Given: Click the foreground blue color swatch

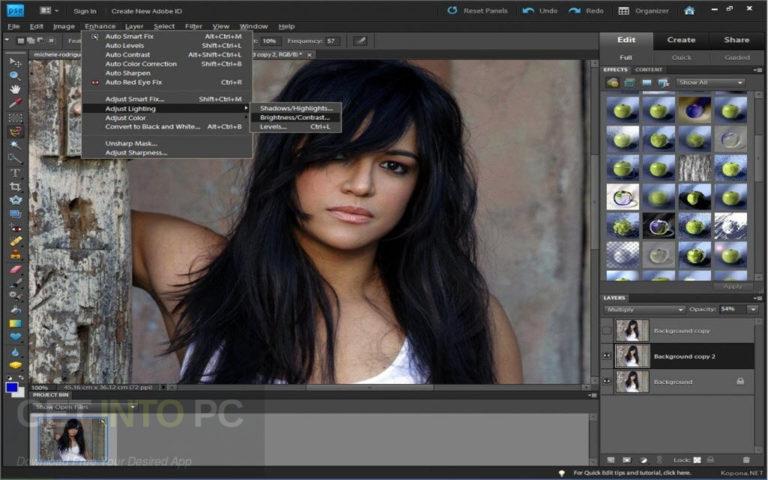Looking at the screenshot, I should pyautogui.click(x=11, y=388).
